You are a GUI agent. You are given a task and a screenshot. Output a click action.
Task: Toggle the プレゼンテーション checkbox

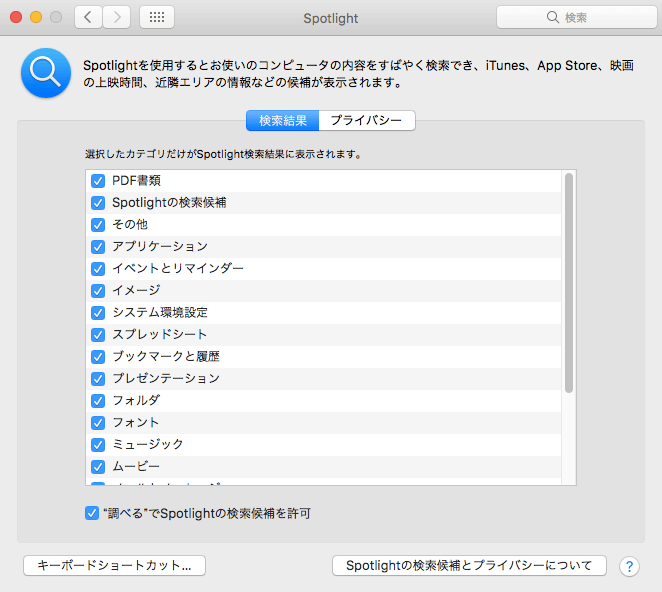[x=98, y=379]
